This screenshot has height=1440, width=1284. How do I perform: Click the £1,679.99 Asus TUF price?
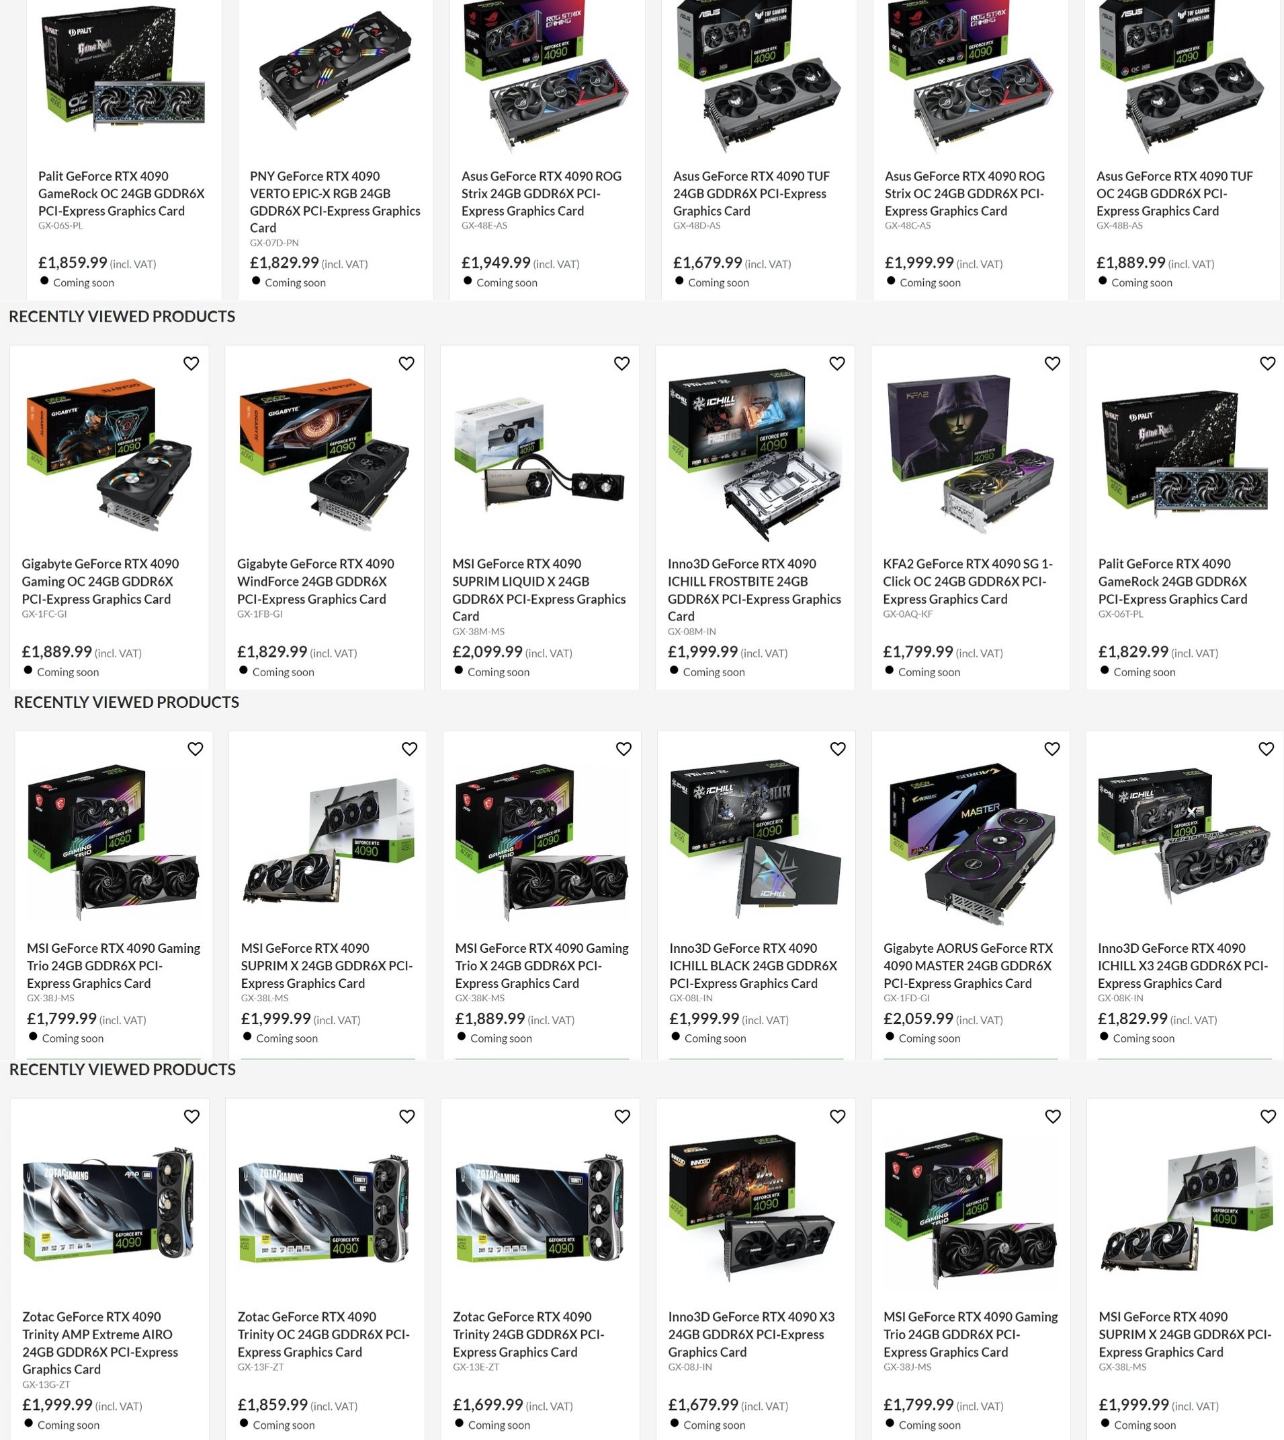point(708,263)
